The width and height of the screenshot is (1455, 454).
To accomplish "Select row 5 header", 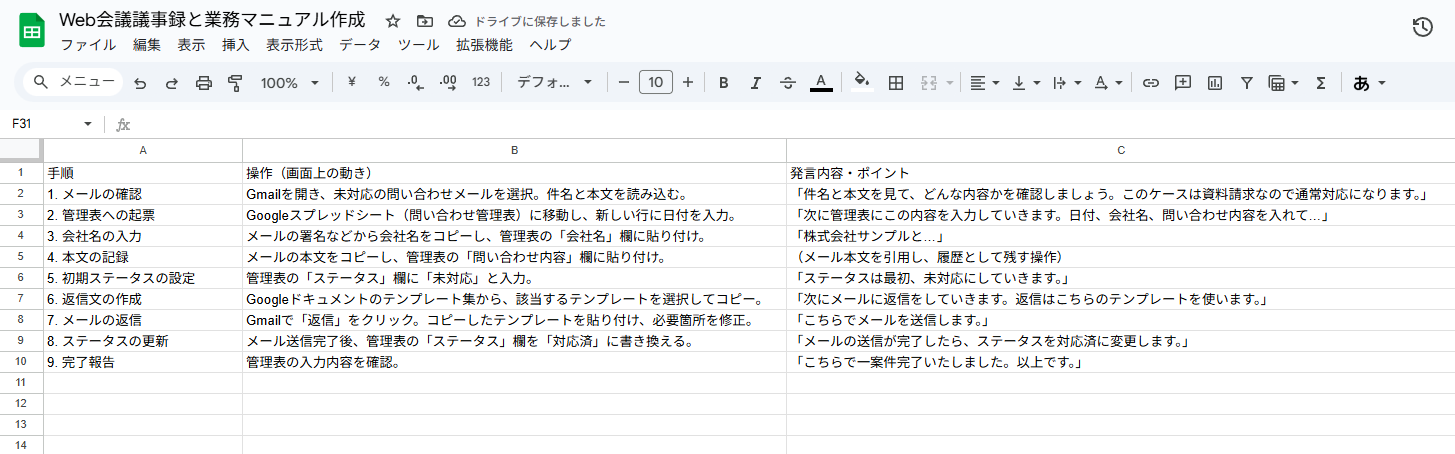I will (x=21, y=257).
